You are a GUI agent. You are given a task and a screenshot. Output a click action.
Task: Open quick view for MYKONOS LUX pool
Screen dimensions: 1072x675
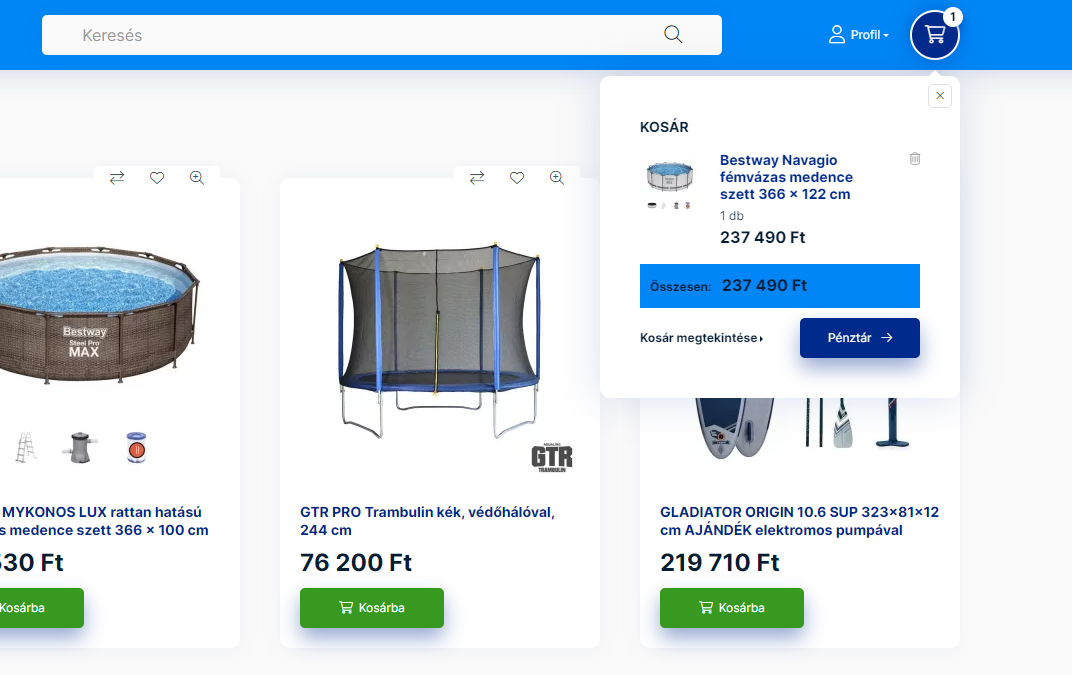click(x=197, y=178)
